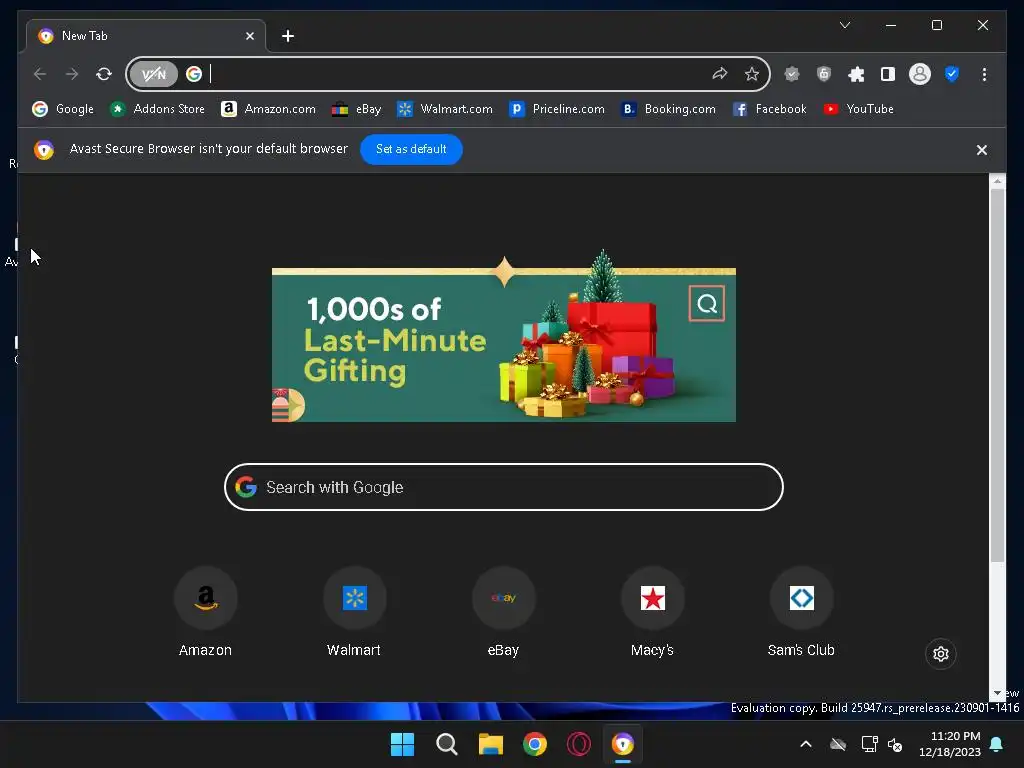Click the search icon on the gifting banner
The image size is (1024, 768).
click(x=707, y=304)
